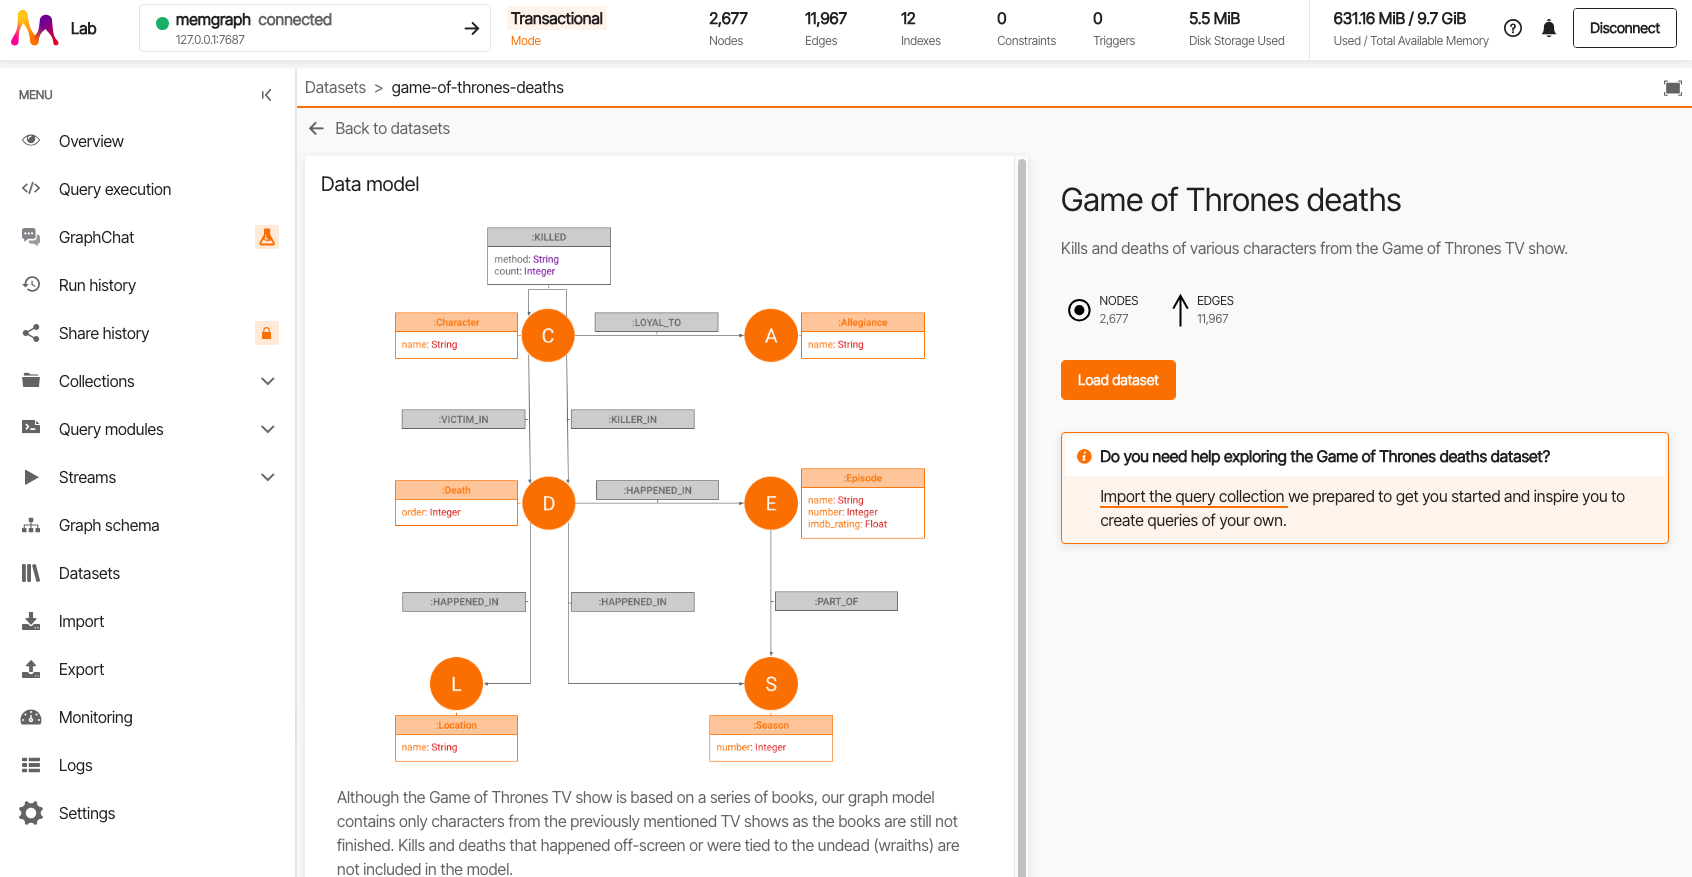This screenshot has height=877, width=1692.
Task: Click the 0 Constraints statistic
Action: click(x=1026, y=29)
